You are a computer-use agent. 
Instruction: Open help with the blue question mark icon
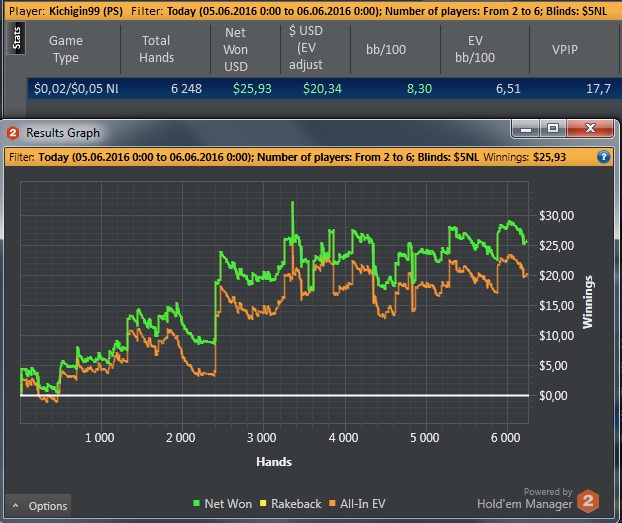pyautogui.click(x=603, y=157)
